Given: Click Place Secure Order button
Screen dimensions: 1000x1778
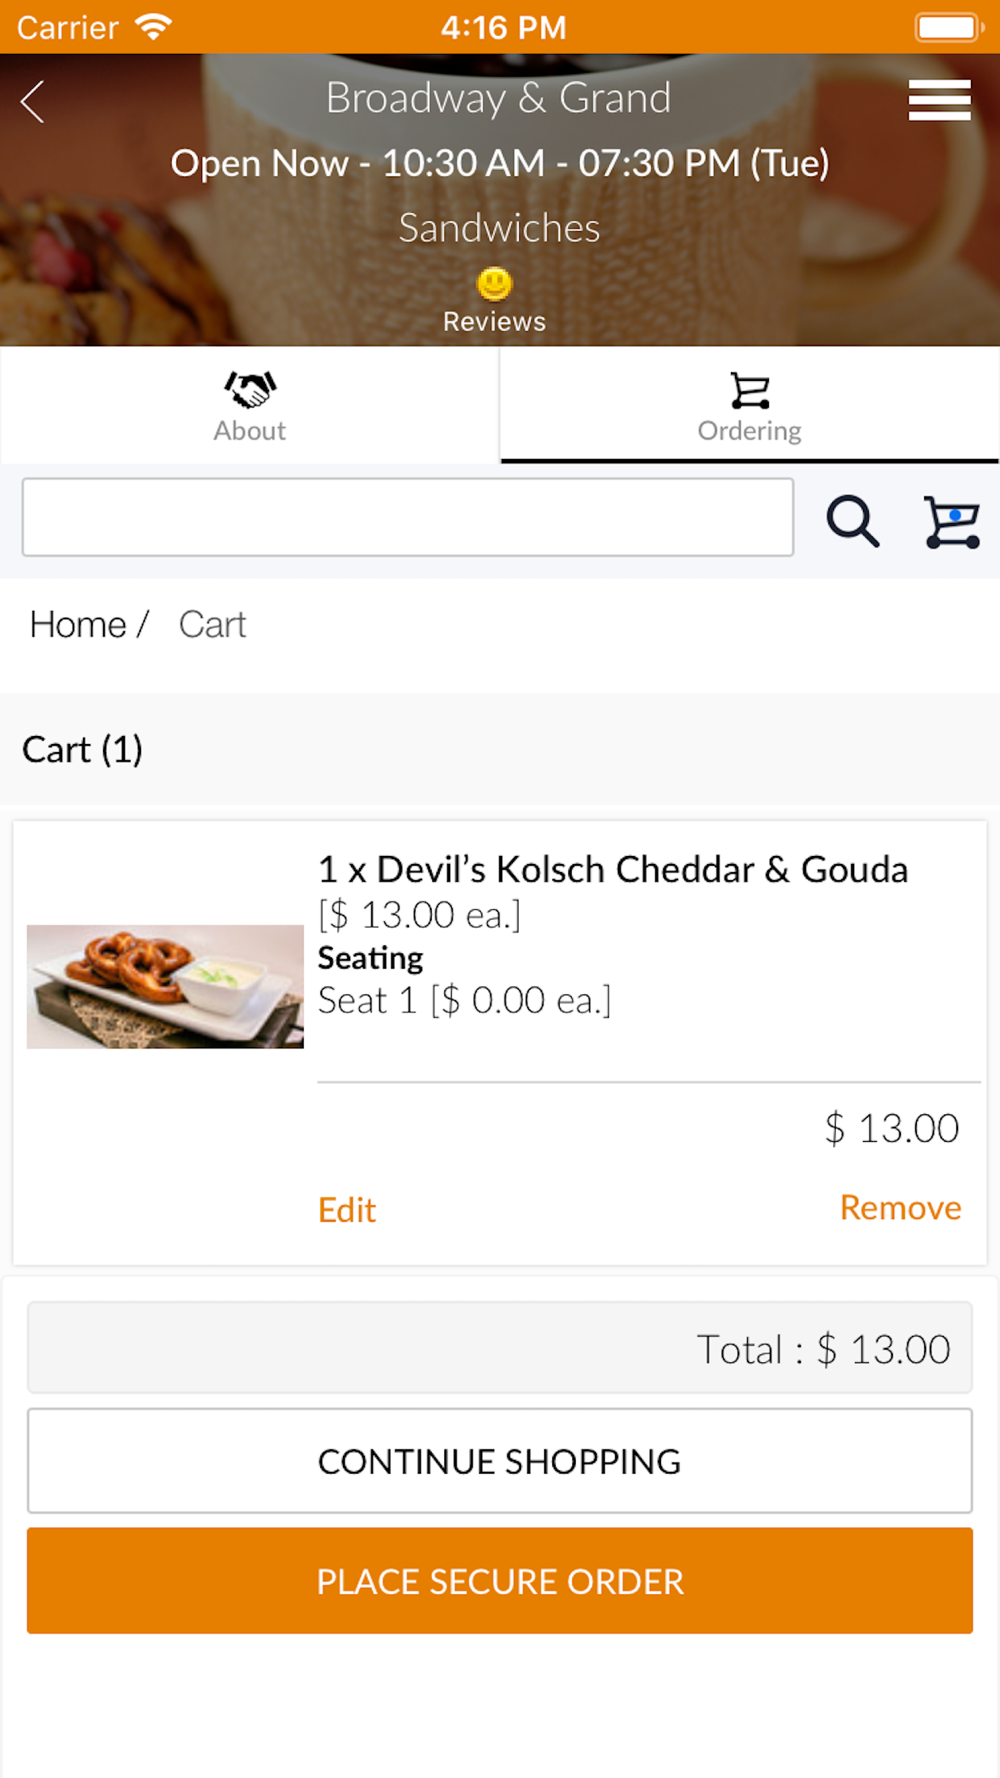Looking at the screenshot, I should tap(500, 1581).
